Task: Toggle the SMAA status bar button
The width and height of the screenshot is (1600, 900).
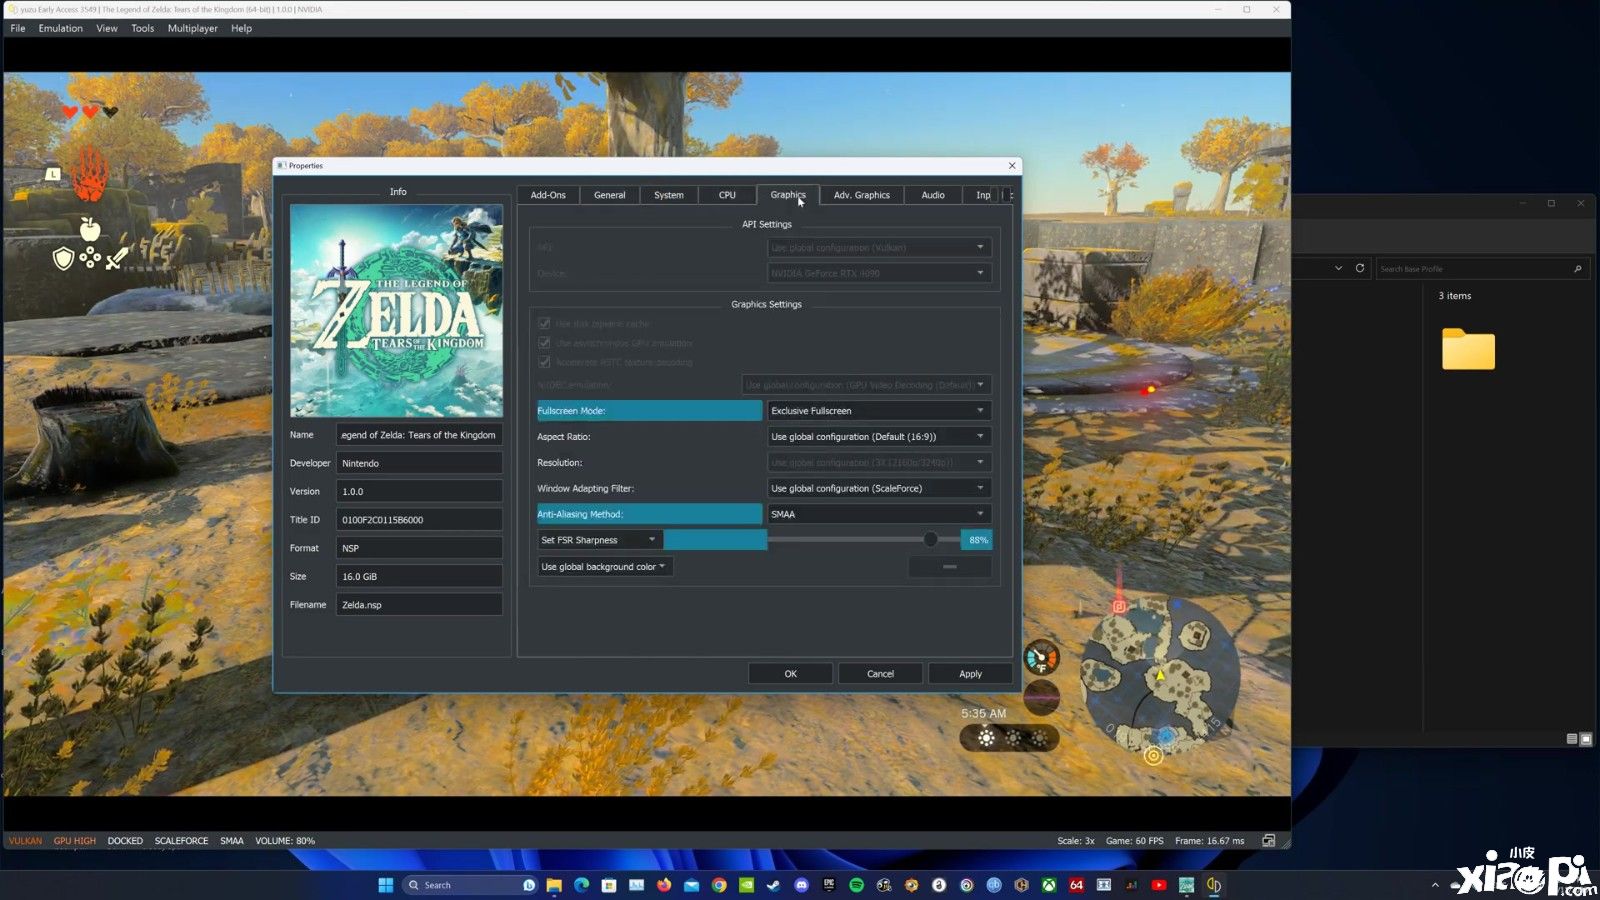Action: tap(232, 841)
